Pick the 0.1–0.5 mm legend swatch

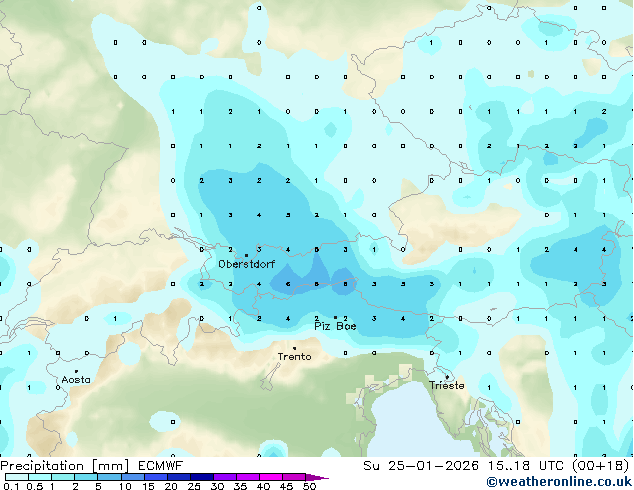(17, 477)
